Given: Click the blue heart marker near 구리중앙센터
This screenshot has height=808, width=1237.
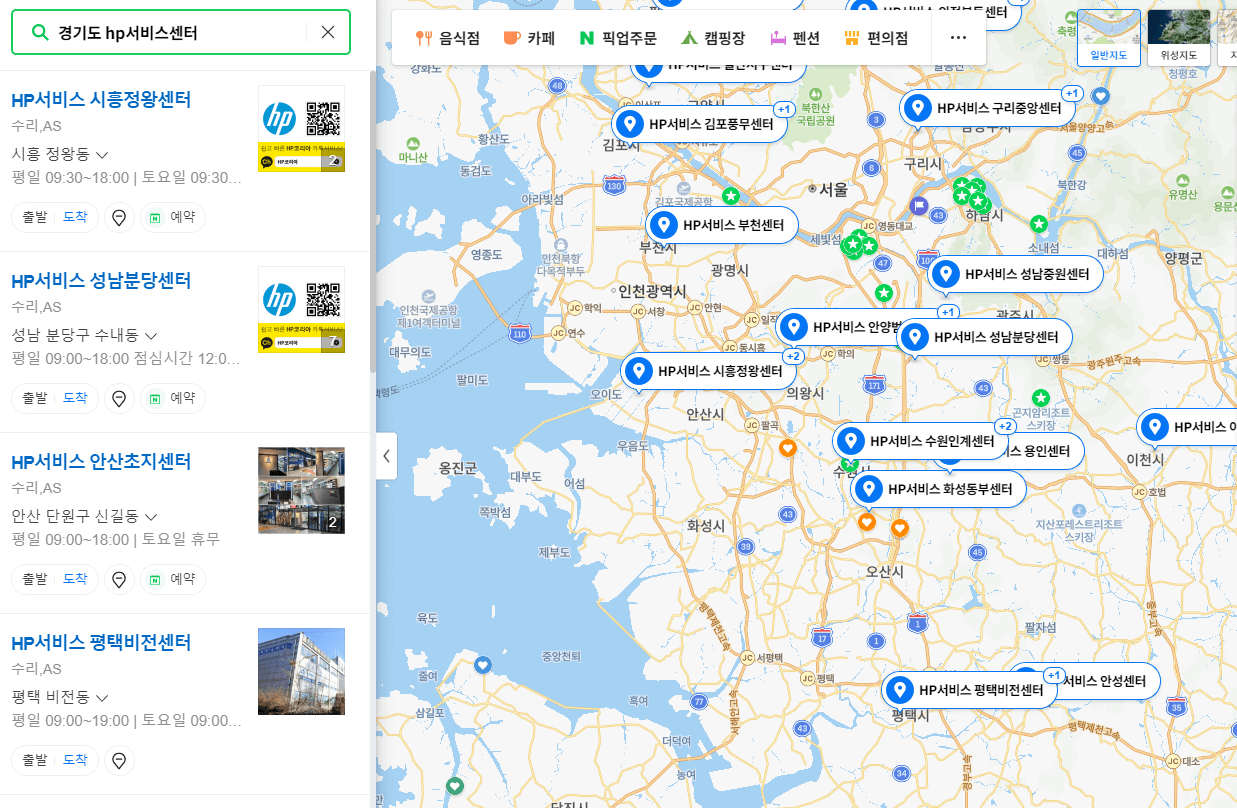Looking at the screenshot, I should click(x=1101, y=96).
